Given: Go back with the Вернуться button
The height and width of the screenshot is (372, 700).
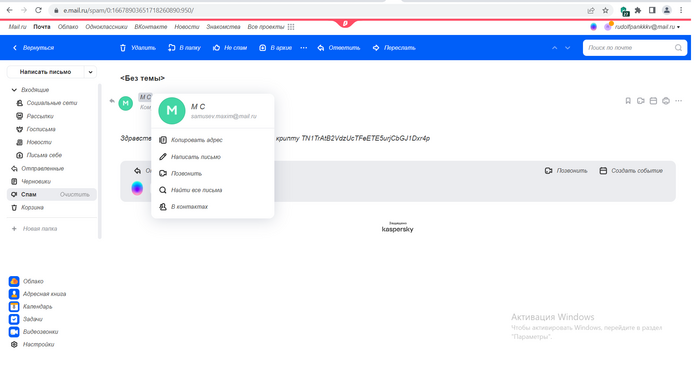Looking at the screenshot, I should tap(33, 48).
